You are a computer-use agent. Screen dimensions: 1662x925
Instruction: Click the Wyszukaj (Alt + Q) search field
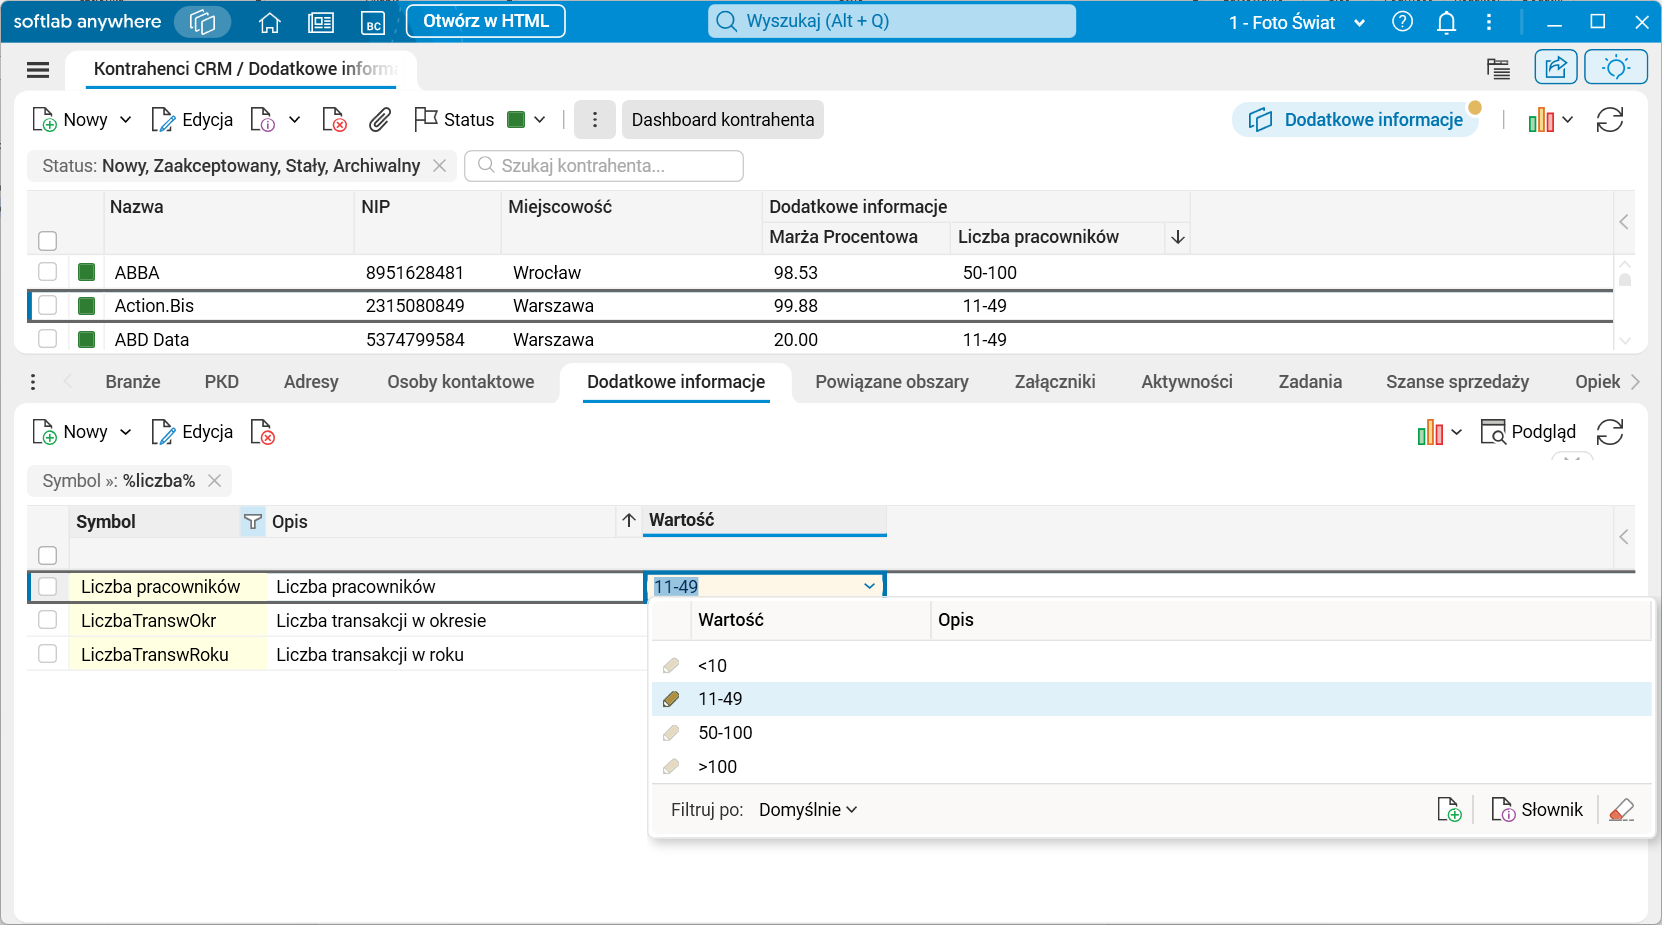click(892, 21)
